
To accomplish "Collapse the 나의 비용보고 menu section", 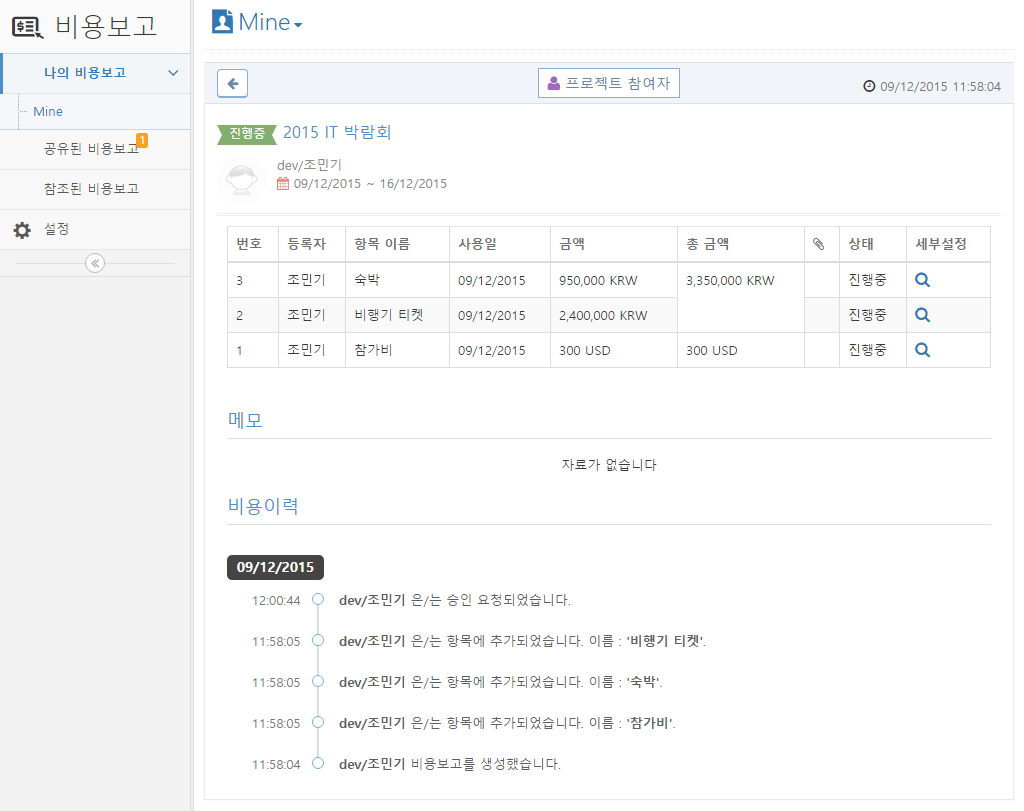I will point(173,73).
